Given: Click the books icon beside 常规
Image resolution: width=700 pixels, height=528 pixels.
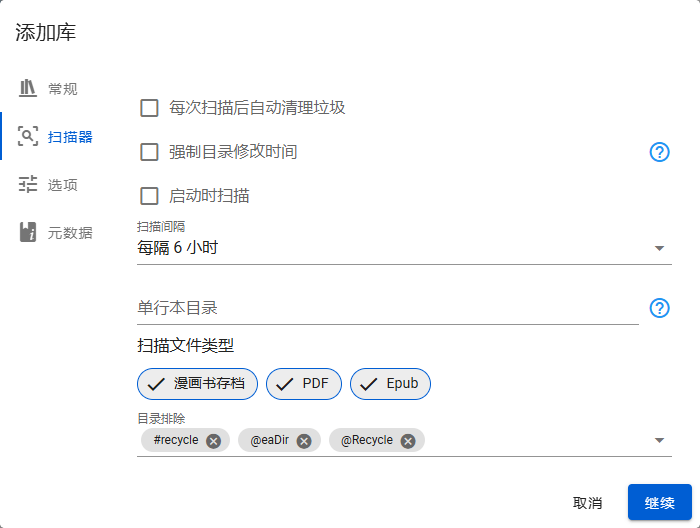Looking at the screenshot, I should [x=28, y=88].
